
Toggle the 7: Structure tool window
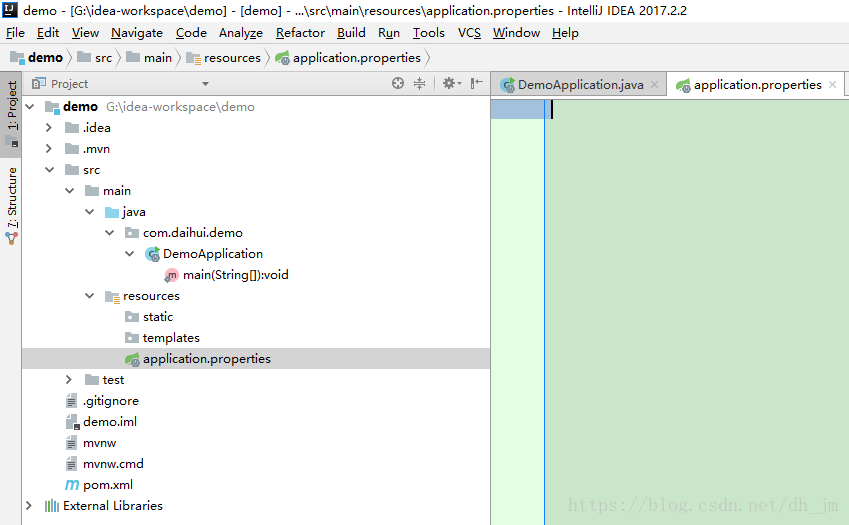click(x=11, y=206)
